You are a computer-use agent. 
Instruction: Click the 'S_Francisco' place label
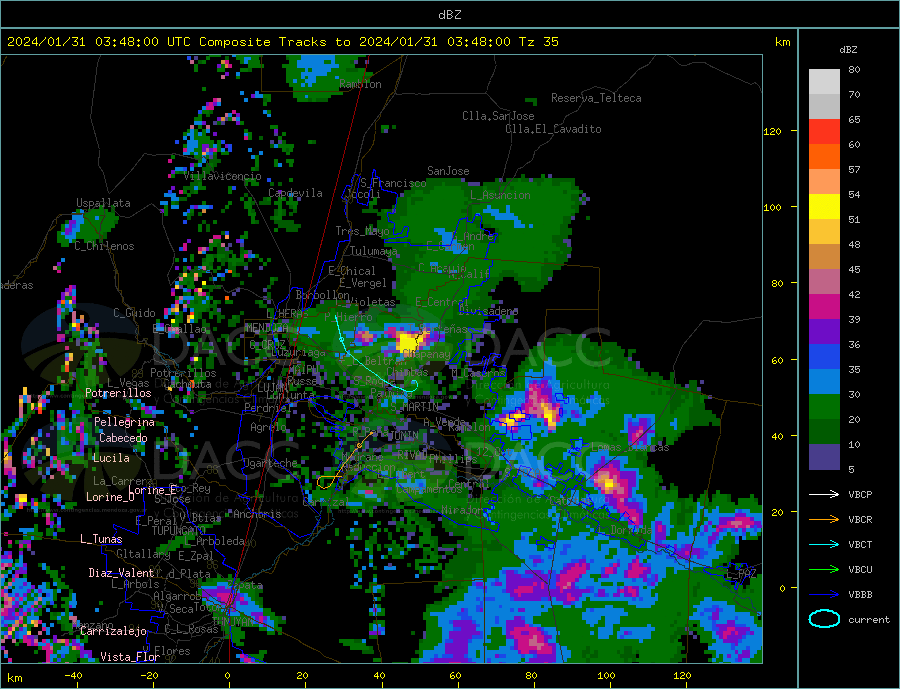[x=393, y=183]
